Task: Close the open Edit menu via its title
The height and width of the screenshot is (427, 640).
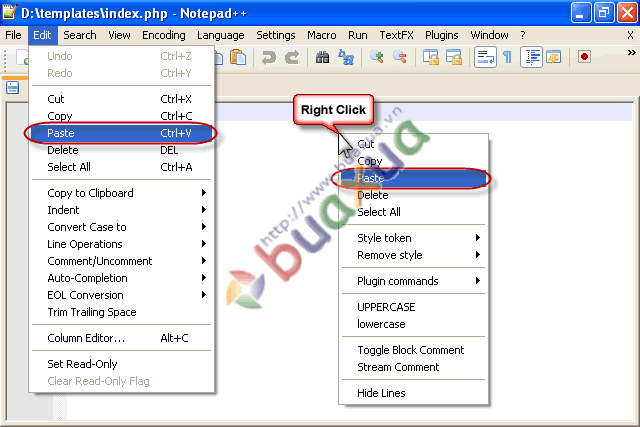Action: 42,35
